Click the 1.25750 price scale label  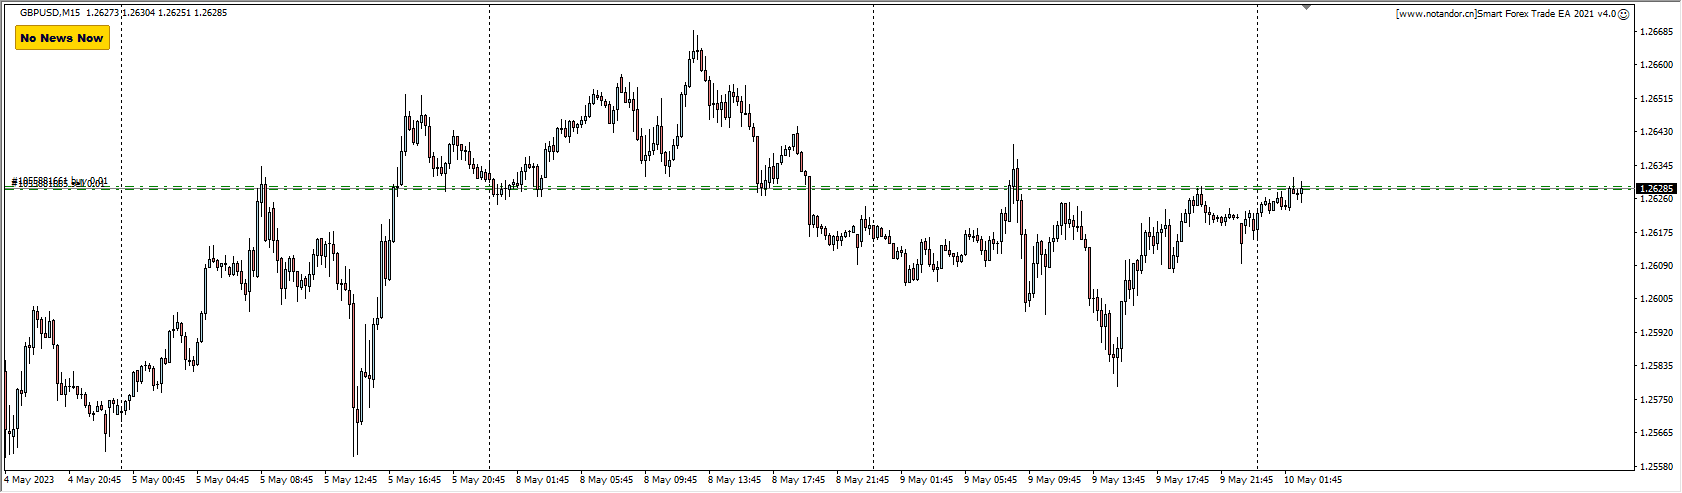coord(1658,400)
